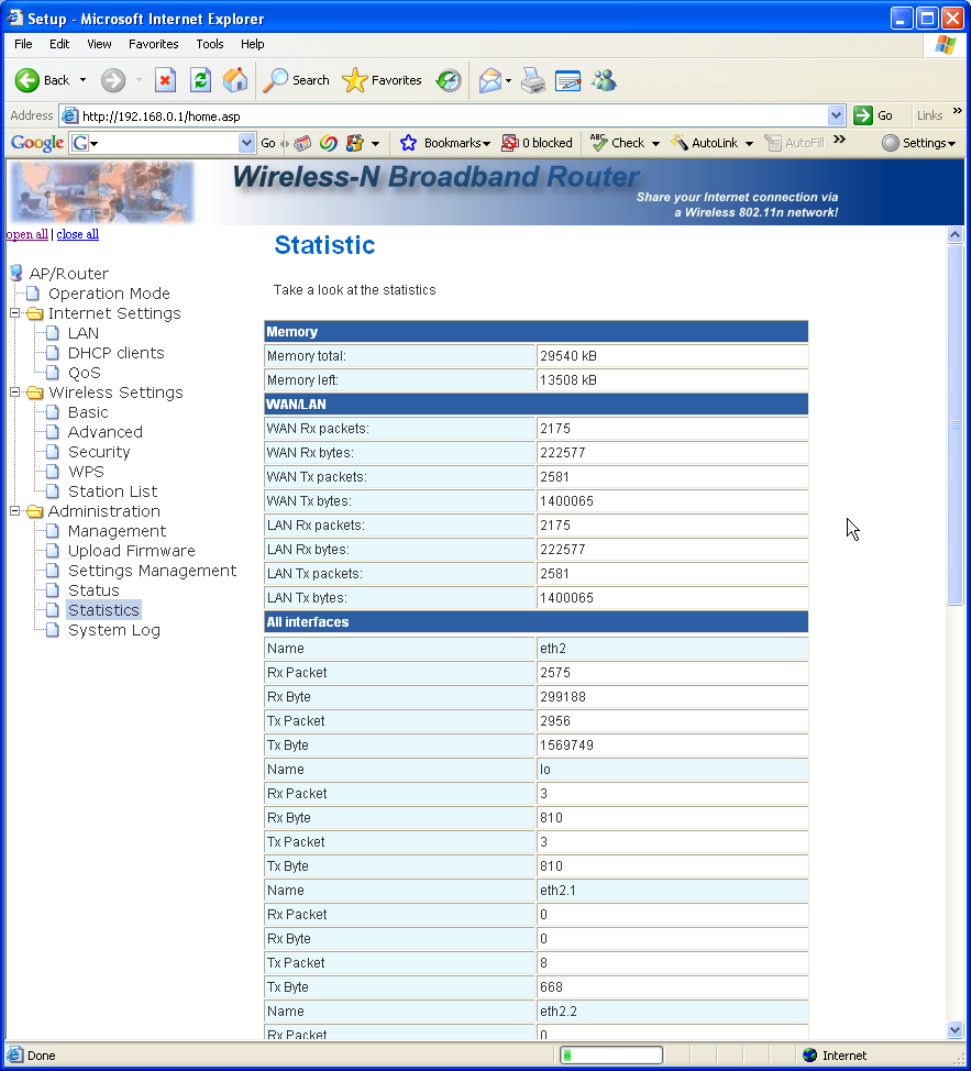
Task: Open the Edit menu
Action: (59, 44)
